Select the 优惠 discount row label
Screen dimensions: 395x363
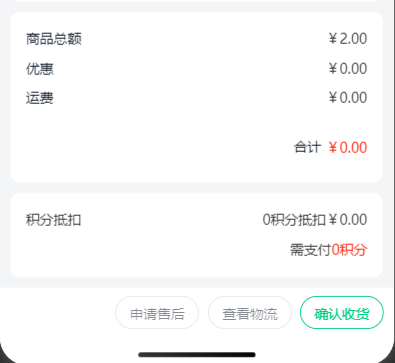[40, 69]
